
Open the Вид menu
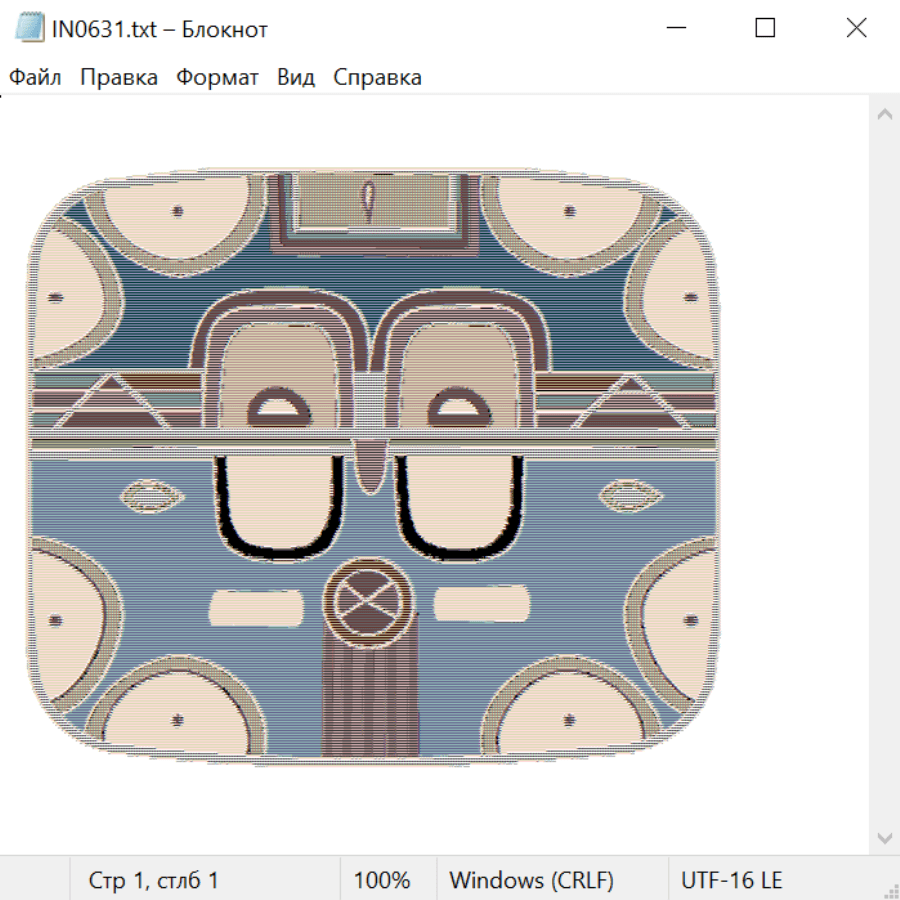click(x=295, y=78)
